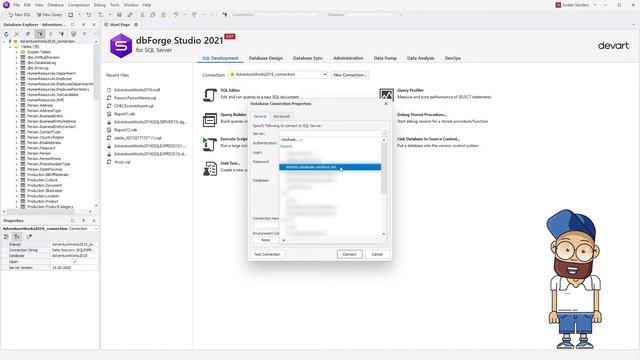Select the System Tables folder
Viewport: 640px width, 360px height.
pos(39,52)
